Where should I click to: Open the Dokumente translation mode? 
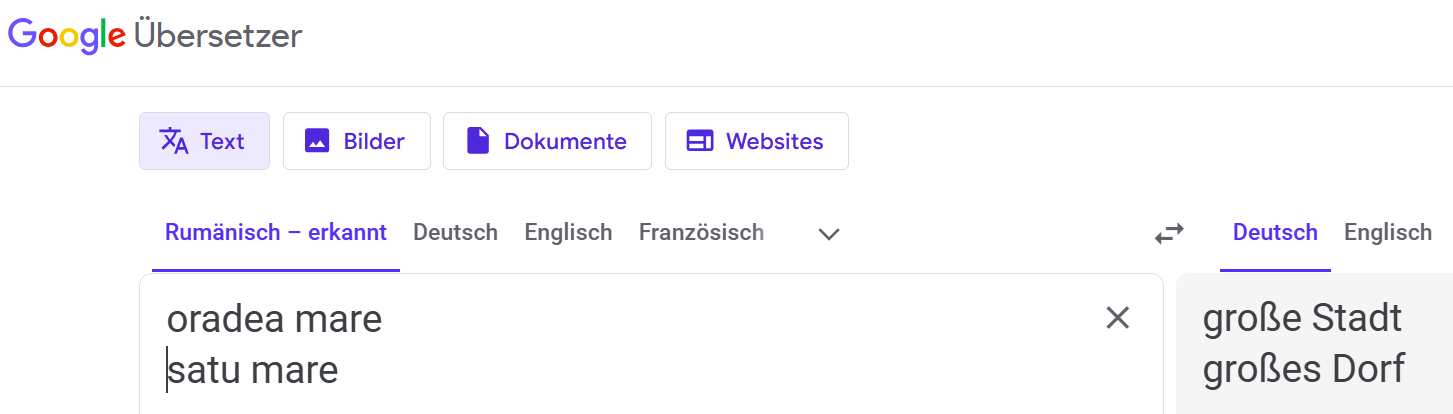coord(547,141)
